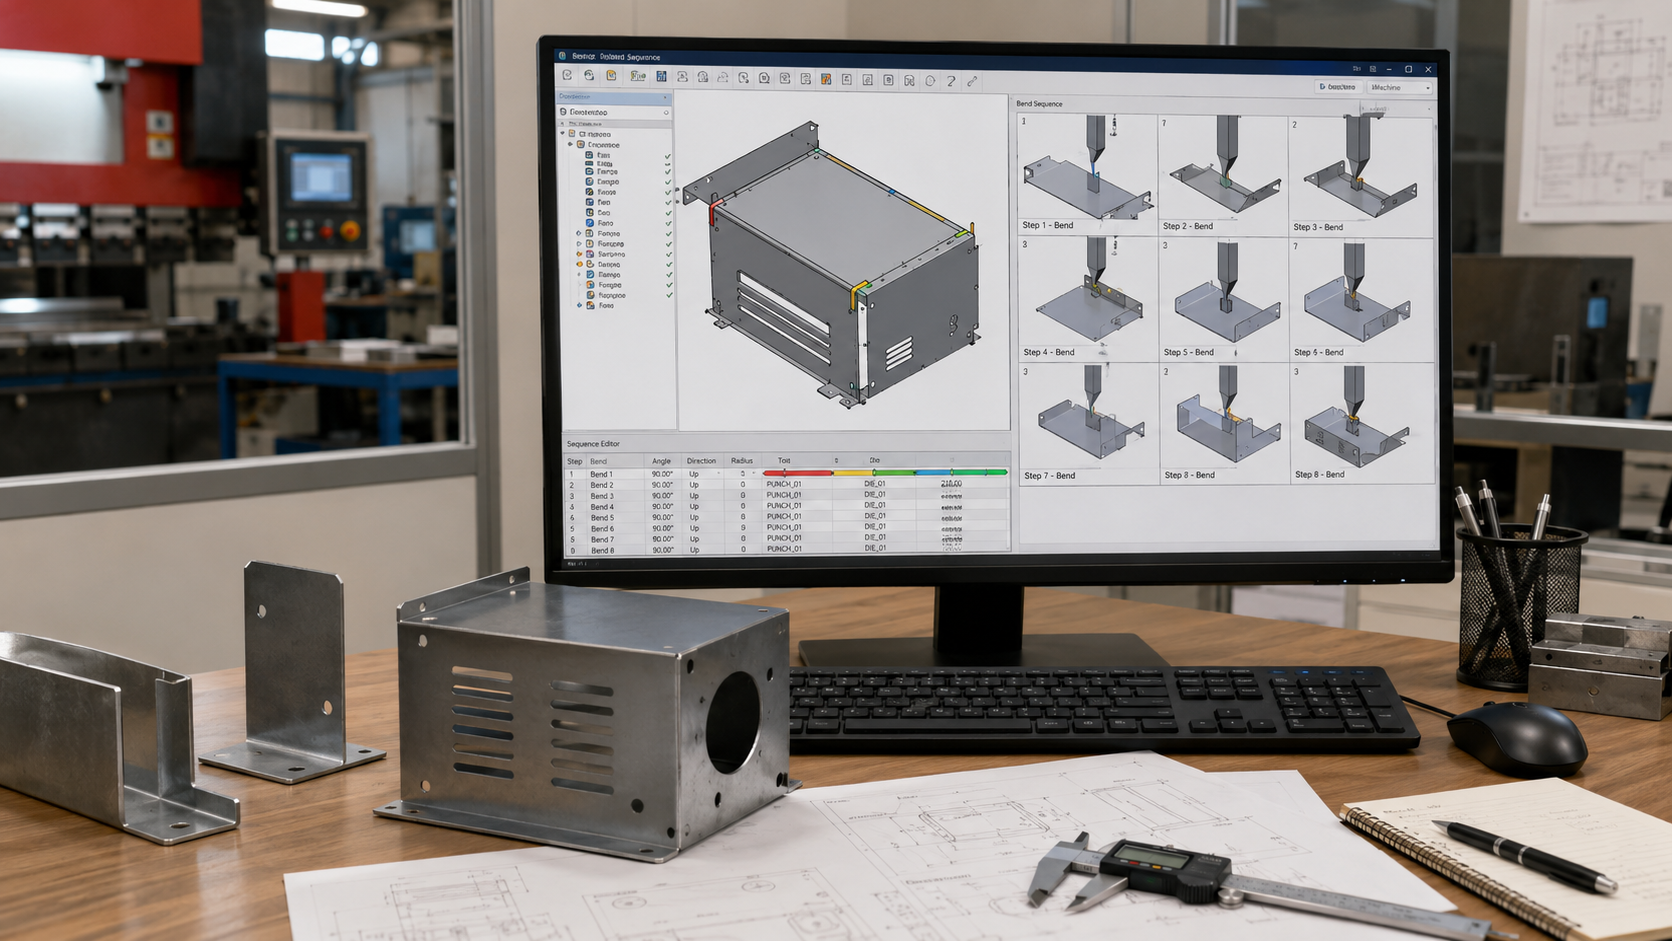This screenshot has height=941, width=1672.
Task: Click the red segment of the color bar
Action: click(x=798, y=473)
